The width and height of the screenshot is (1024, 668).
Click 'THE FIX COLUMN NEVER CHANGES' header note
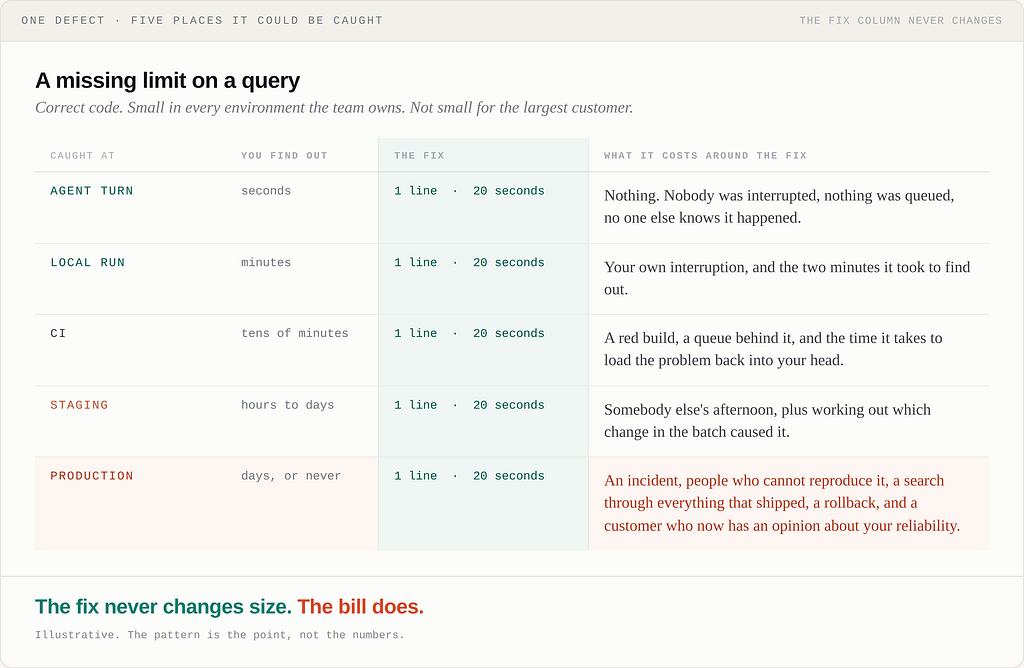(901, 20)
